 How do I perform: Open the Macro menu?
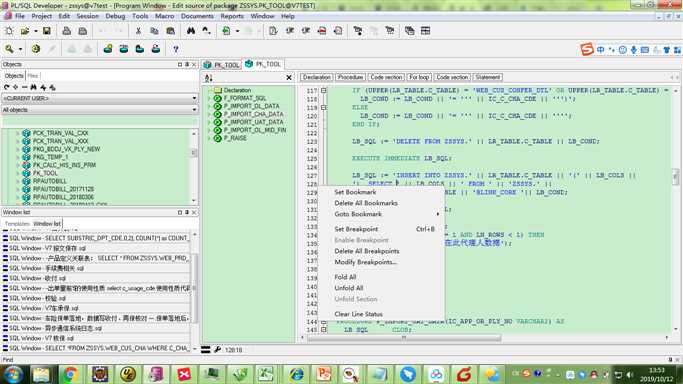pyautogui.click(x=165, y=16)
